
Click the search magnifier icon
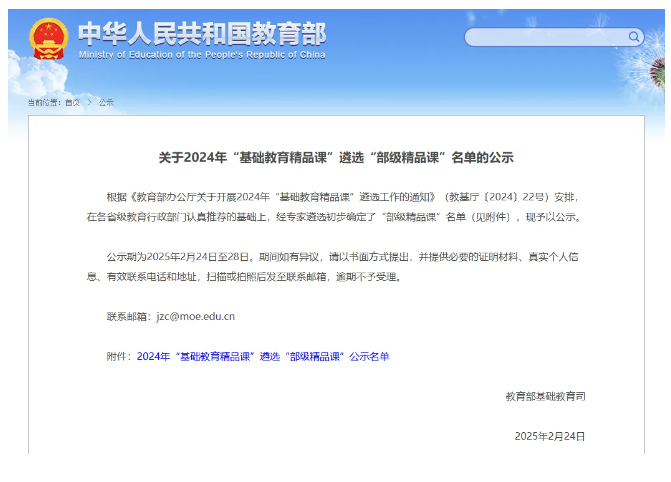tap(634, 37)
